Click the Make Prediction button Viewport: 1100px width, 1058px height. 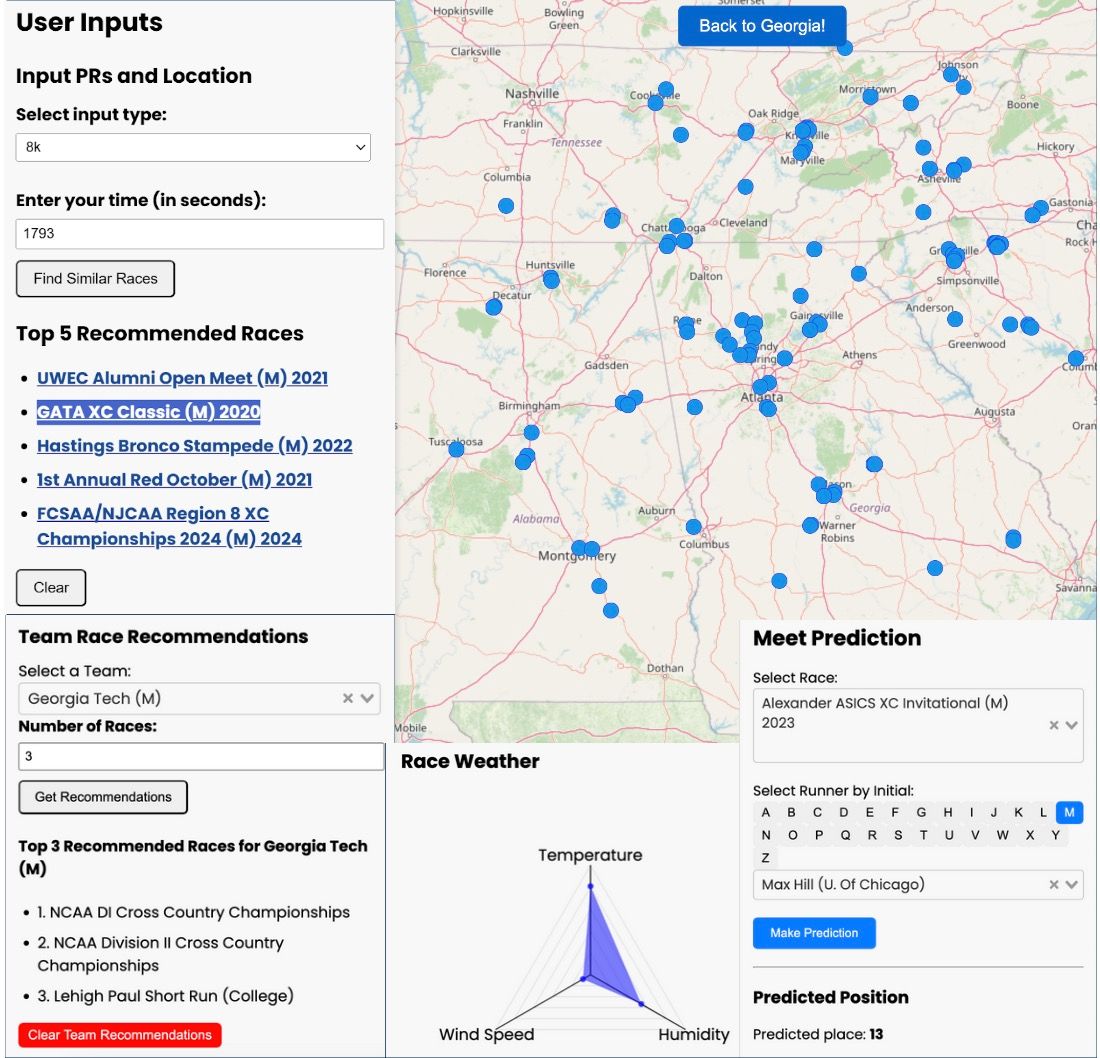point(814,933)
